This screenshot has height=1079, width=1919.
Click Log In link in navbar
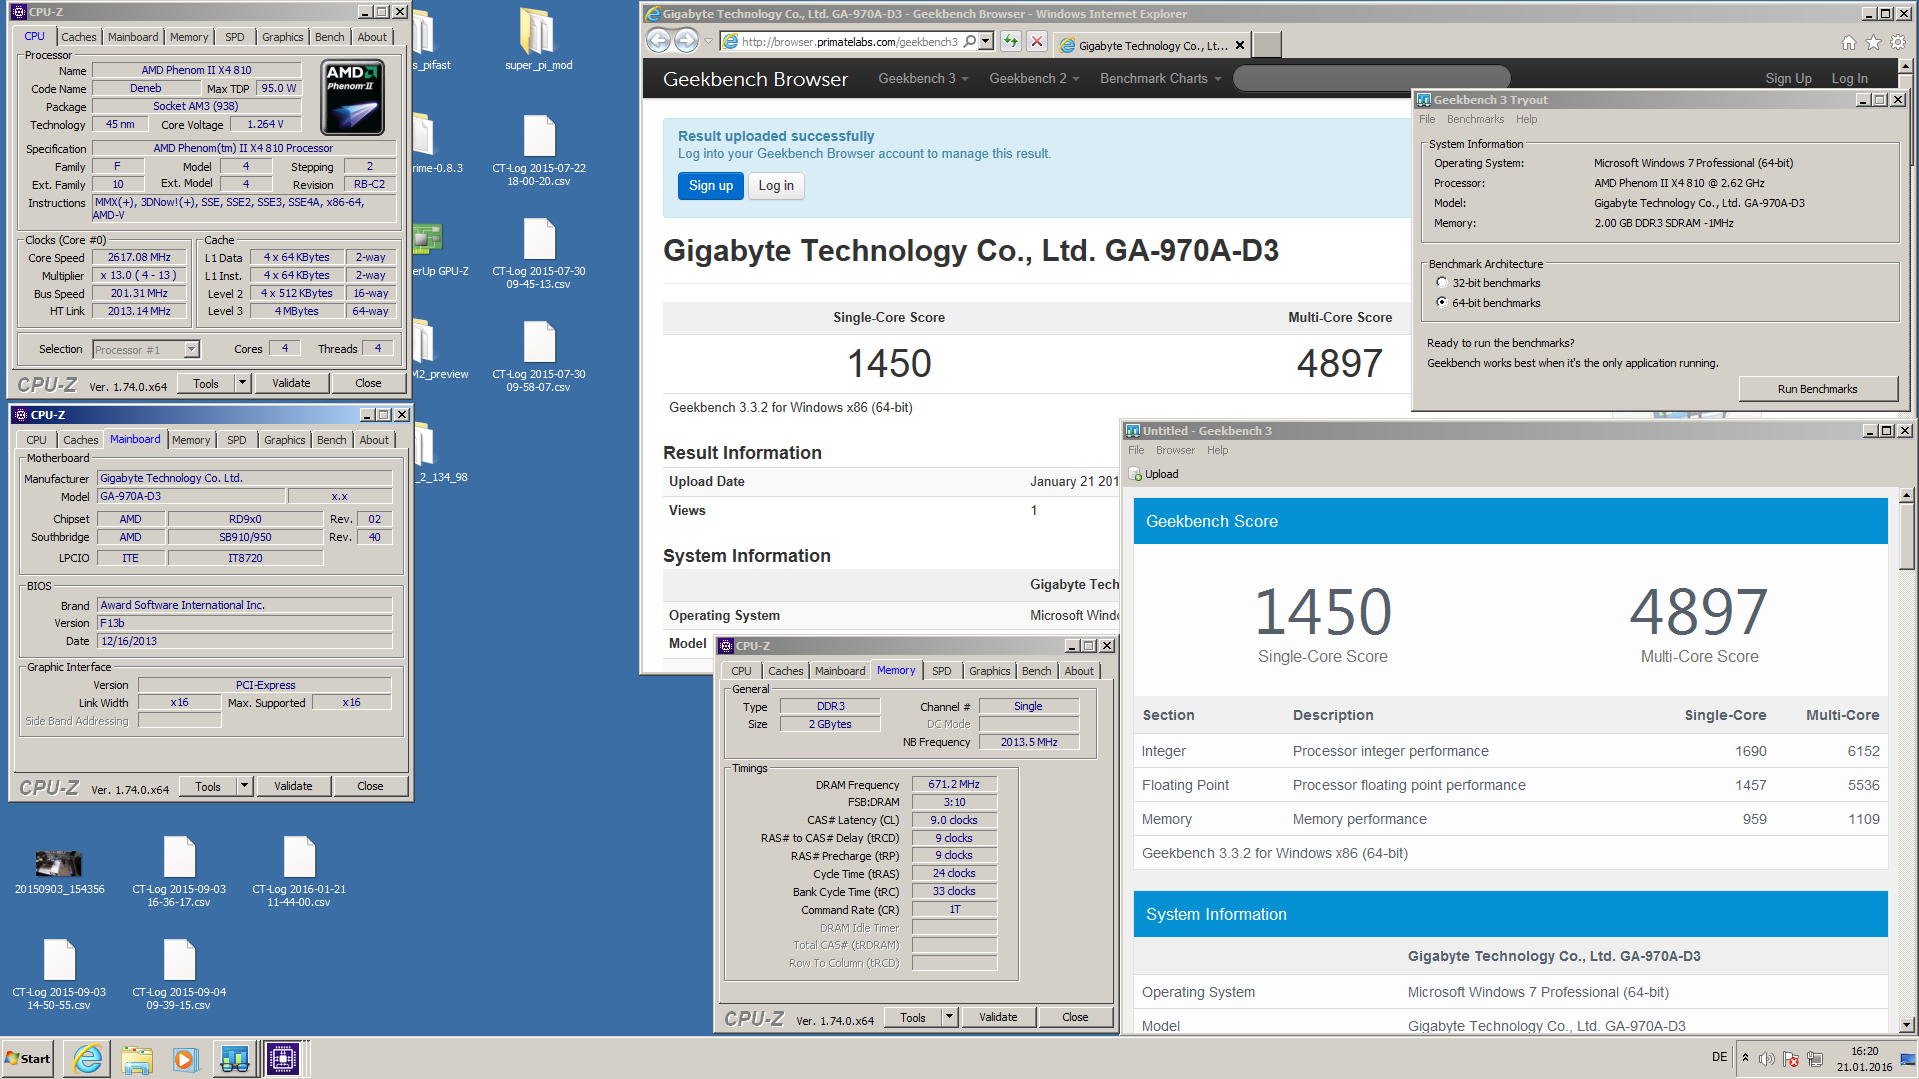(1849, 78)
